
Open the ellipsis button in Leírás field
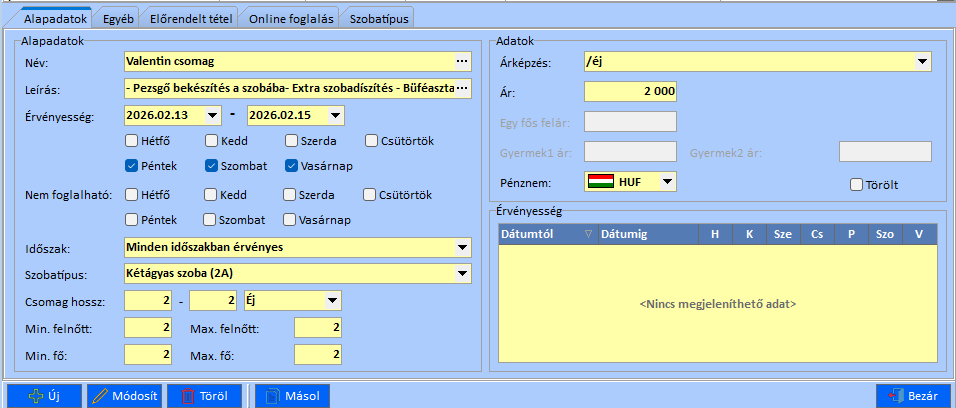tap(461, 89)
